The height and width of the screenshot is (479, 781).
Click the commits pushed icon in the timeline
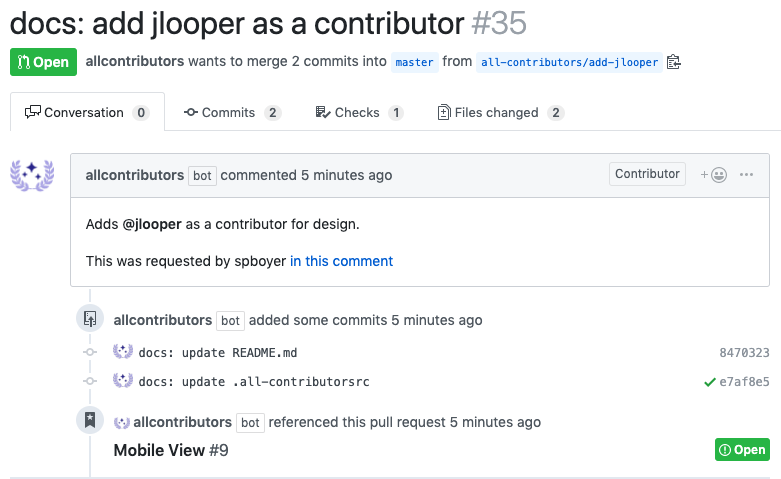click(90, 318)
